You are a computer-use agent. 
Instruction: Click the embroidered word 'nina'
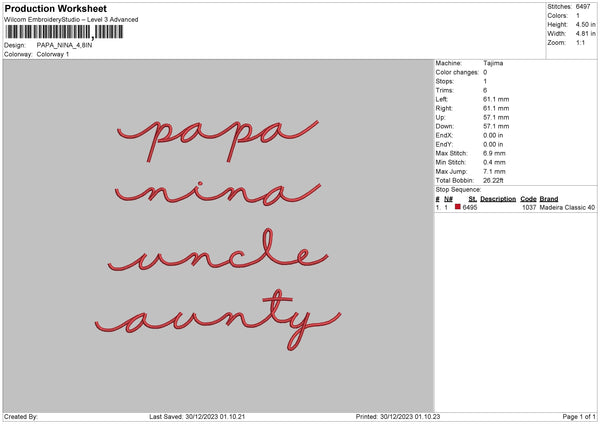point(218,193)
